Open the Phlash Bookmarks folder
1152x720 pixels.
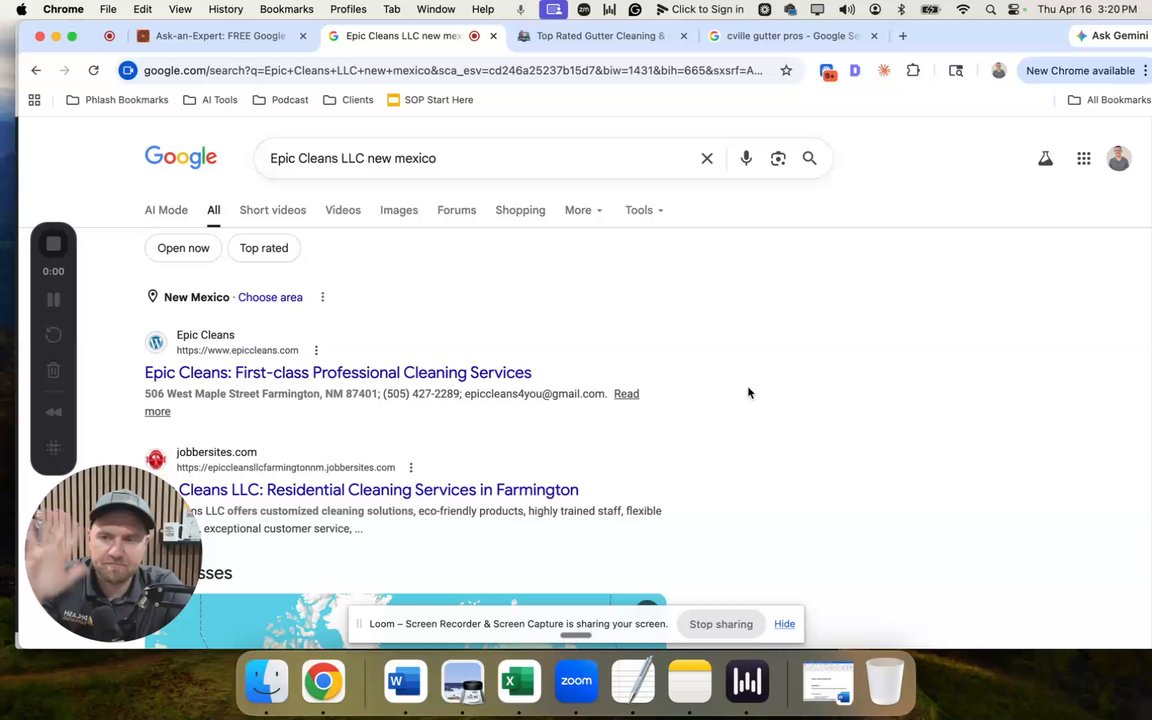pos(118,100)
